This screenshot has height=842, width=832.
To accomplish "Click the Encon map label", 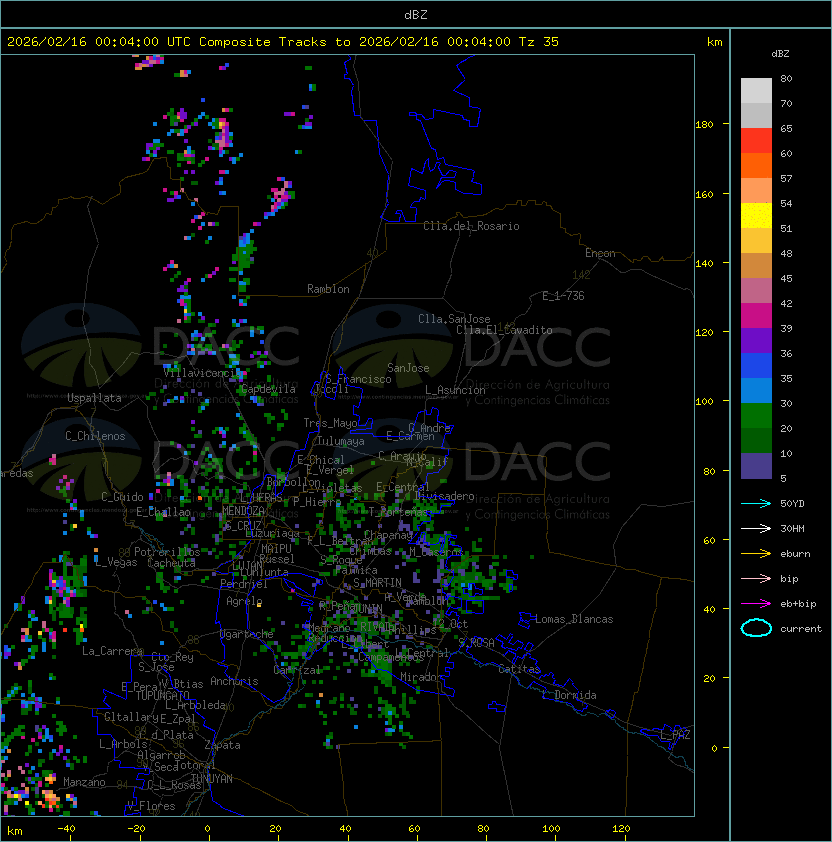I will [600, 253].
